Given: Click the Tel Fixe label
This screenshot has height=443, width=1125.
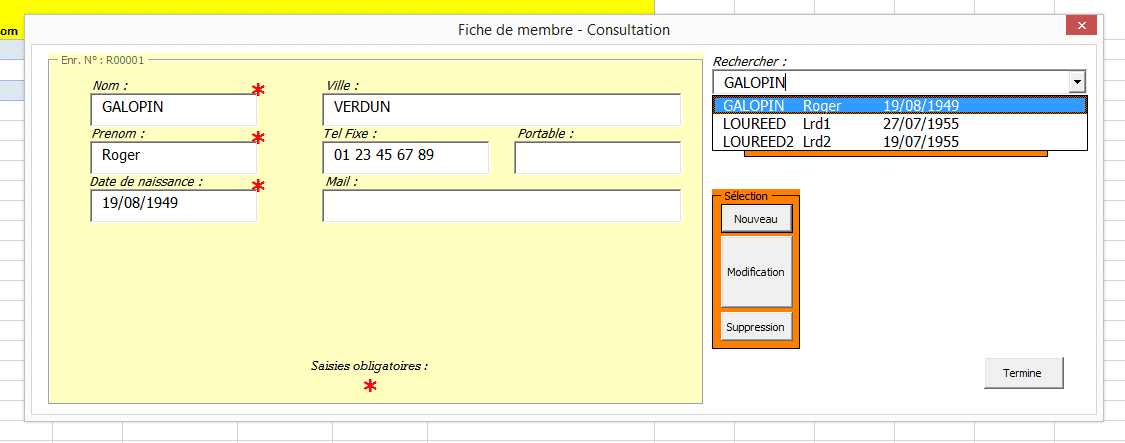Looking at the screenshot, I should [351, 134].
